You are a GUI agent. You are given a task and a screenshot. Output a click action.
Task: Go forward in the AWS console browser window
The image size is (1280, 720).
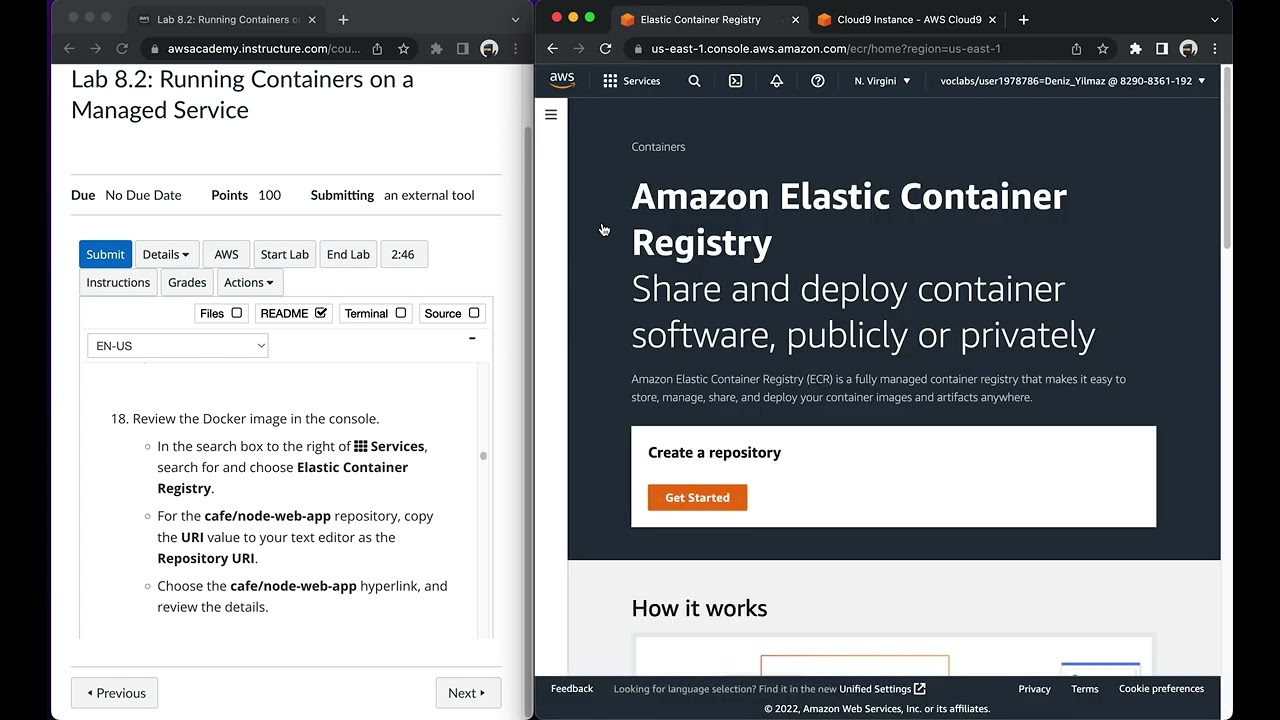point(579,48)
